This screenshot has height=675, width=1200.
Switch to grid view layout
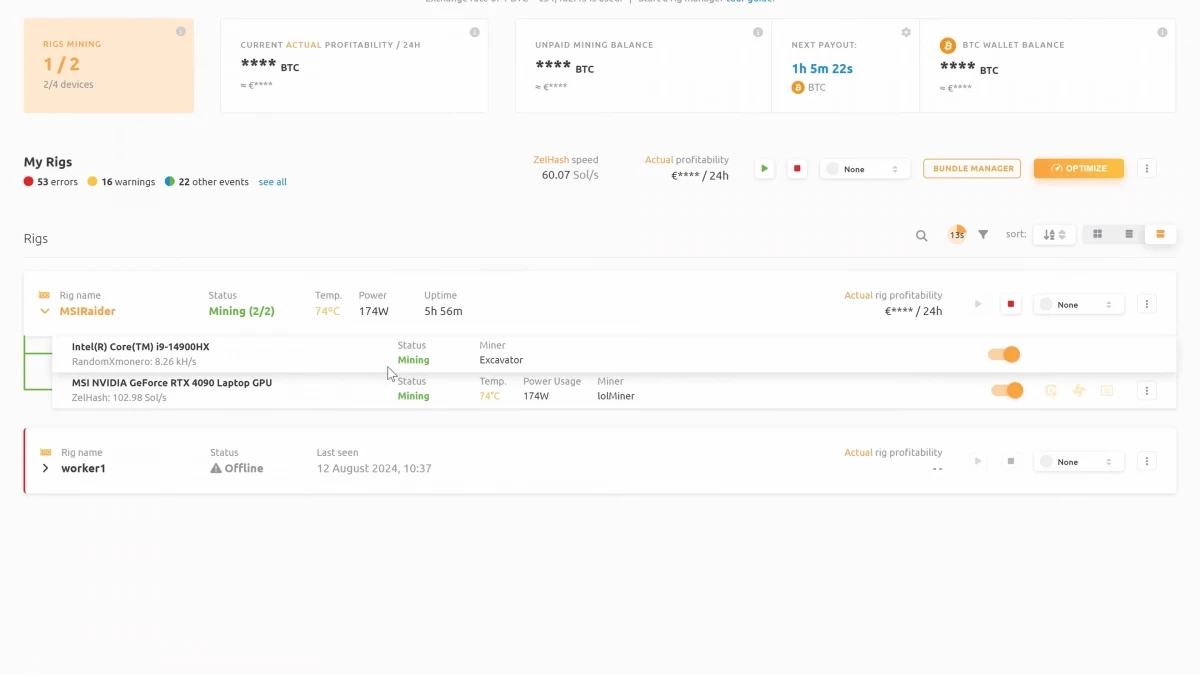(1098, 234)
